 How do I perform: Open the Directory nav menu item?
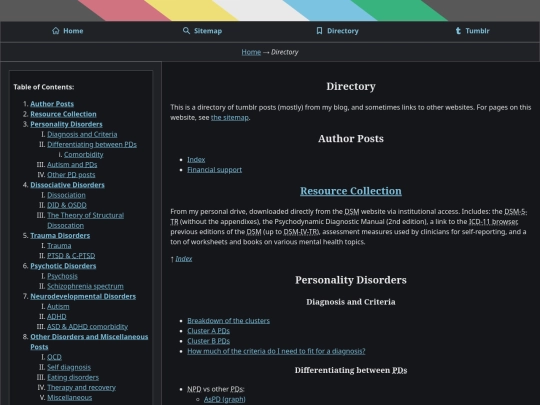[337, 31]
